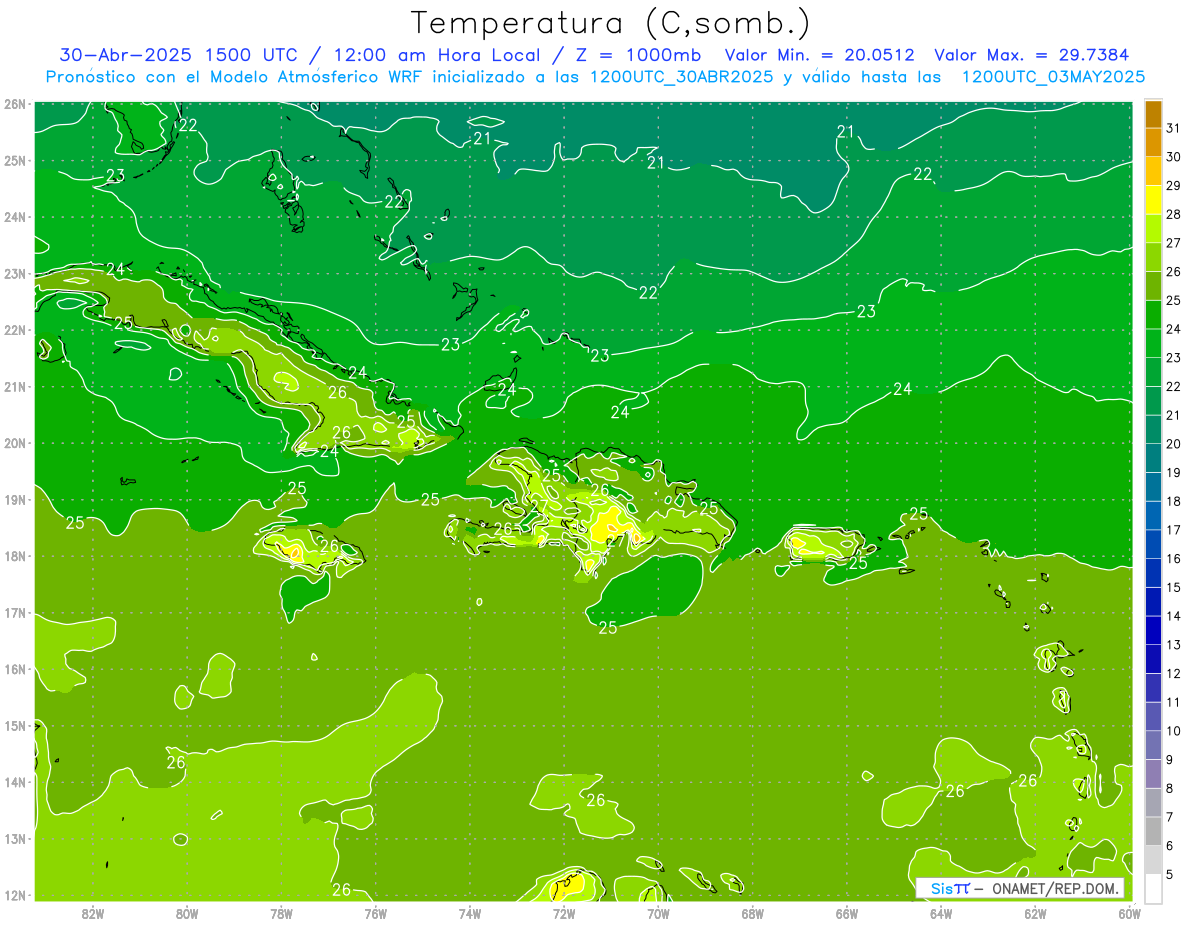Click the "64W" longitude axis label
This screenshot has width=1200, height=927.
point(941,913)
